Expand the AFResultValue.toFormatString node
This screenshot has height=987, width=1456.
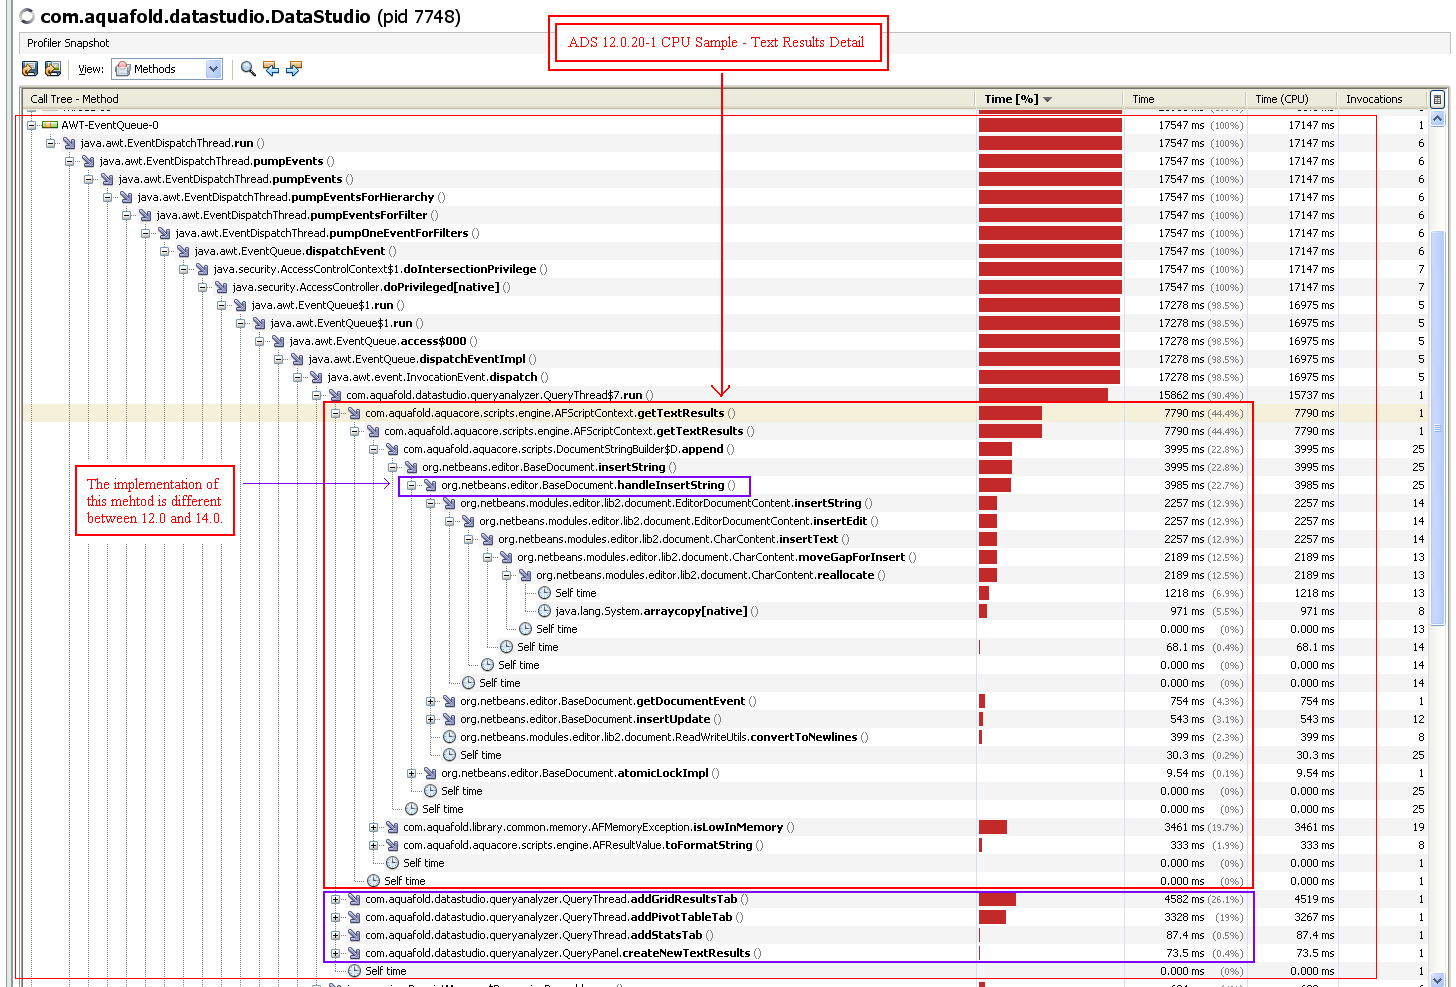(x=373, y=845)
